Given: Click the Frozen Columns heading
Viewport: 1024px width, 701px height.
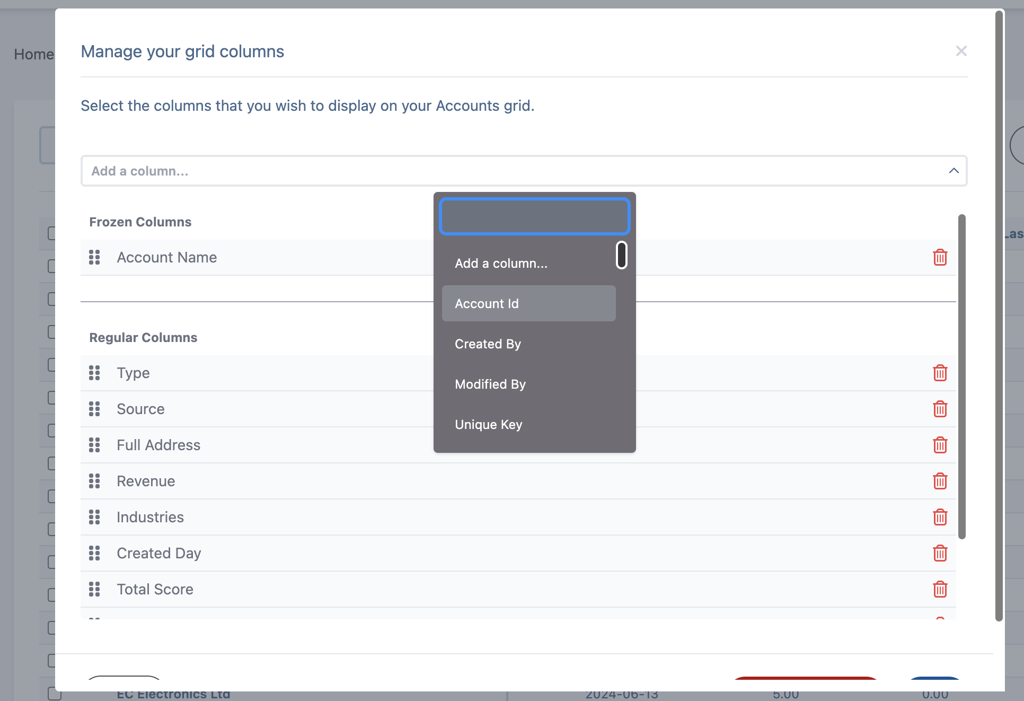Looking at the screenshot, I should coord(140,222).
